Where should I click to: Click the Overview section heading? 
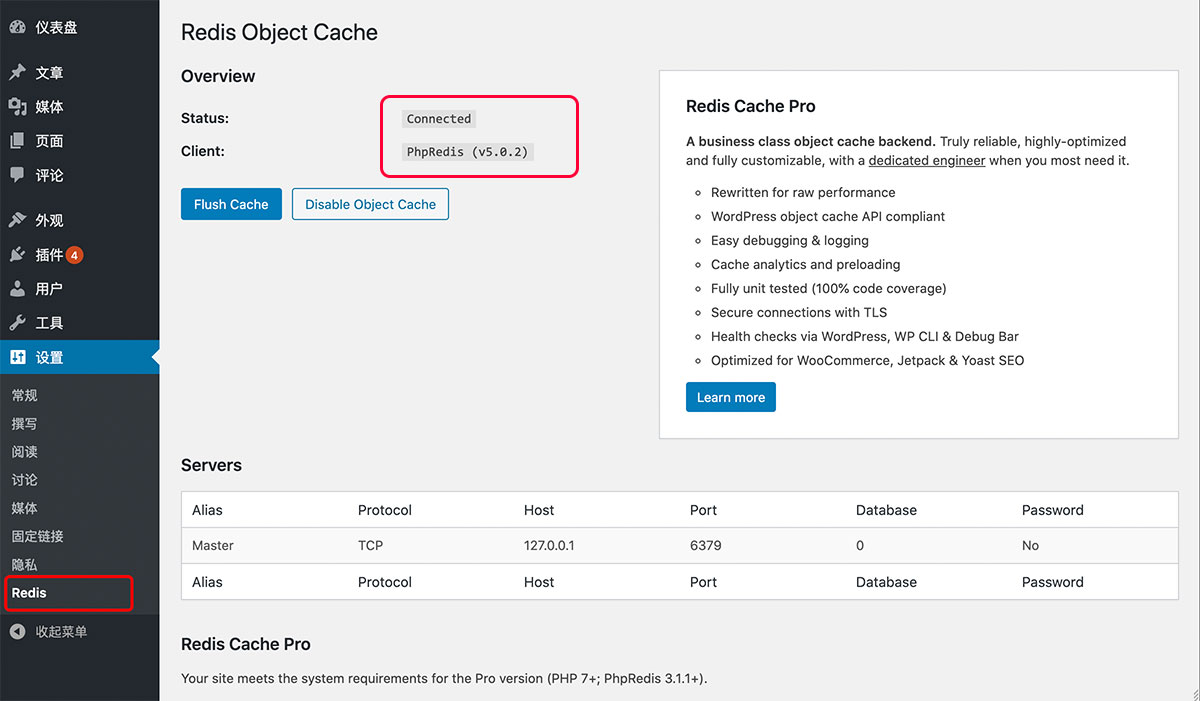[x=218, y=76]
